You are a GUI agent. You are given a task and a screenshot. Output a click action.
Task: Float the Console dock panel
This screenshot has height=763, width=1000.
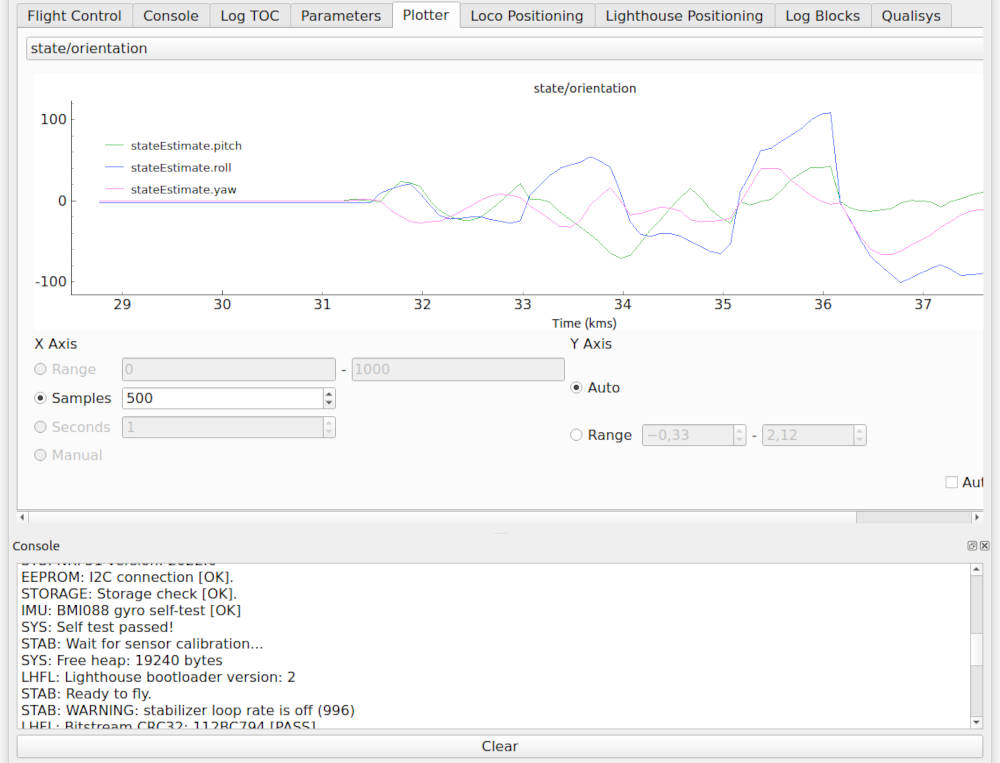(972, 545)
